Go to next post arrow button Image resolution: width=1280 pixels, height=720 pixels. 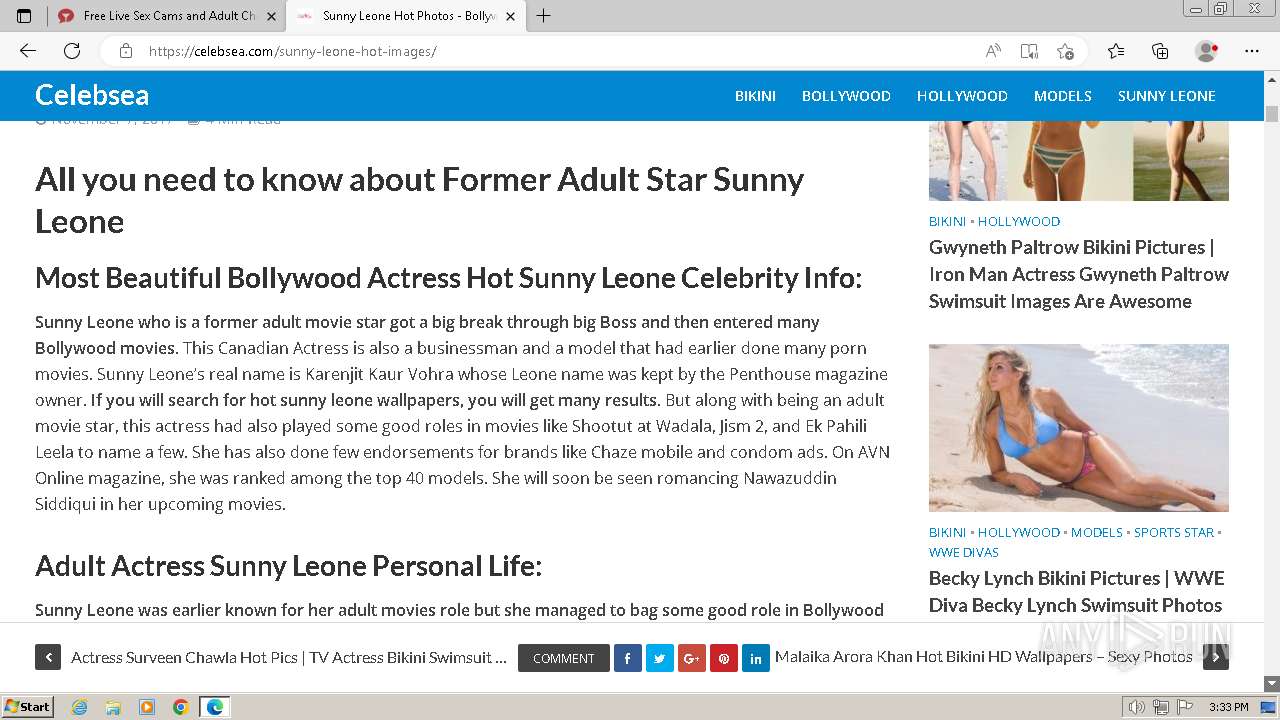click(x=1216, y=657)
